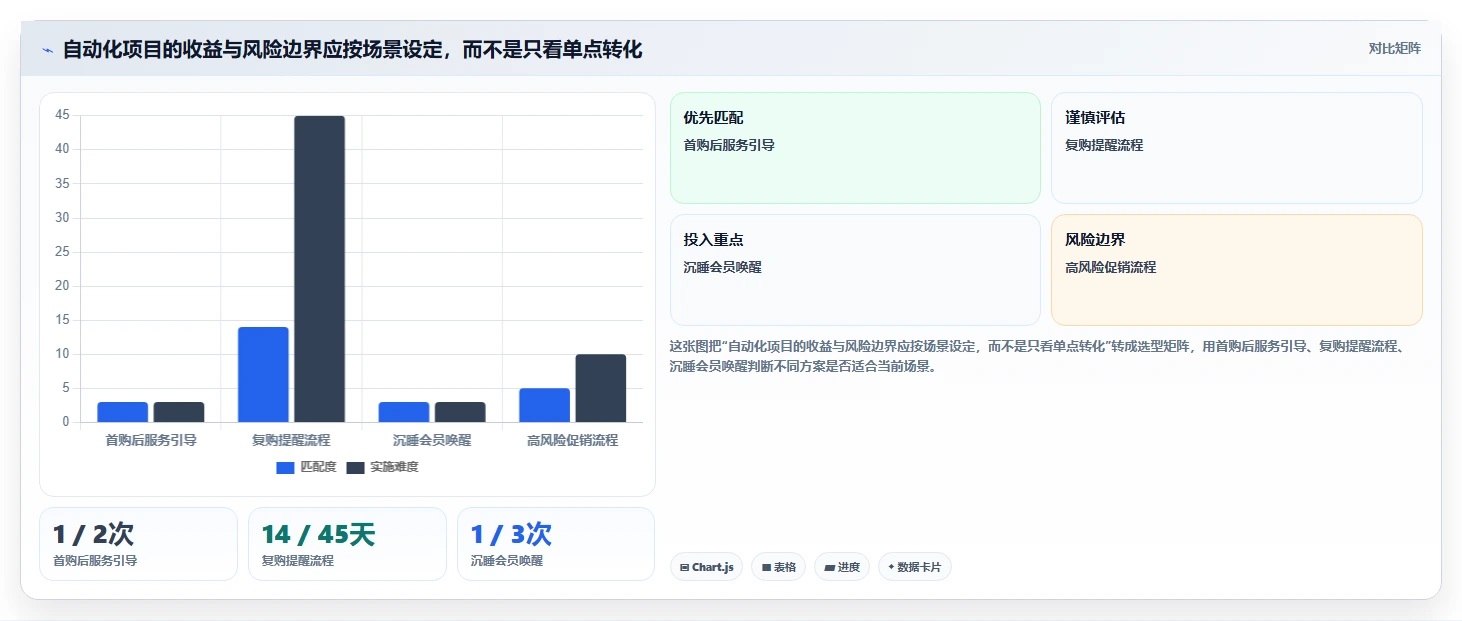The image size is (1462, 621).
Task: Open the orange 风险边界 card
Action: coord(1237,270)
